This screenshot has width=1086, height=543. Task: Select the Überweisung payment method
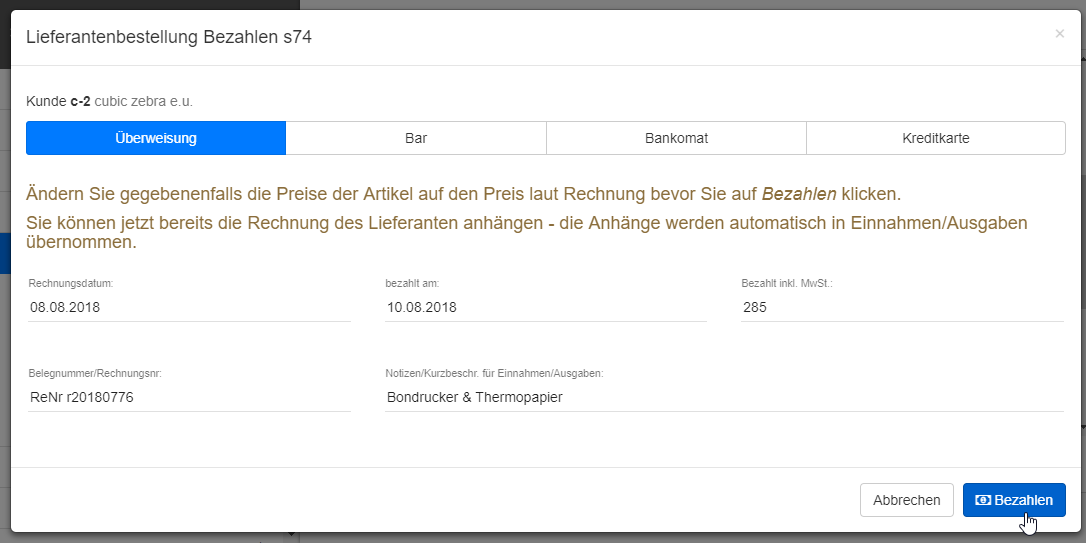(x=156, y=138)
